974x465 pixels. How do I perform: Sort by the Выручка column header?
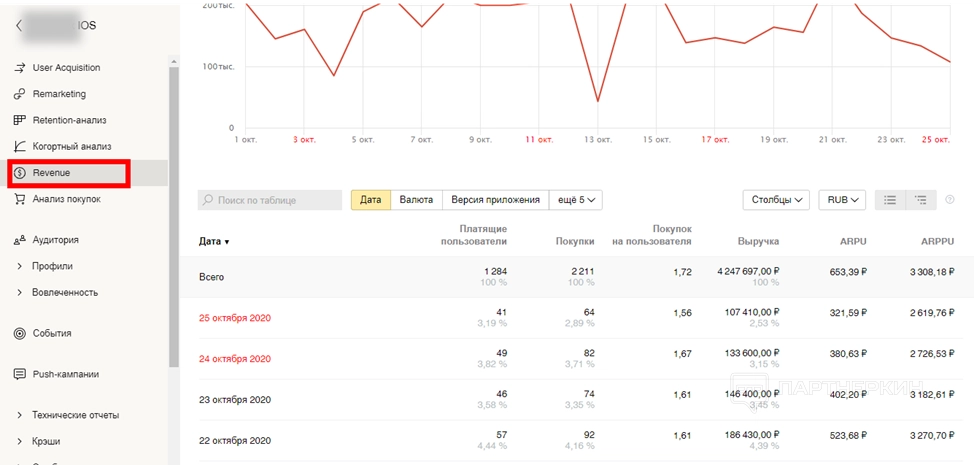758,242
